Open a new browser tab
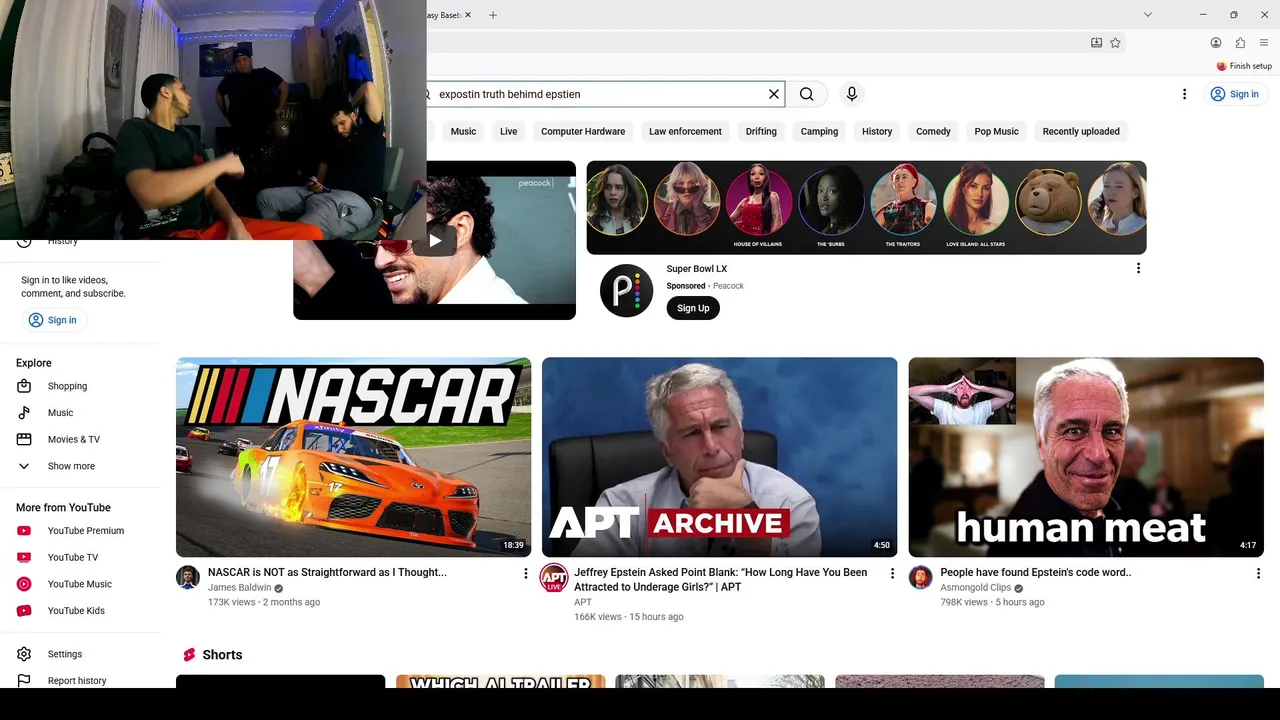The height and width of the screenshot is (720, 1280). 492,15
